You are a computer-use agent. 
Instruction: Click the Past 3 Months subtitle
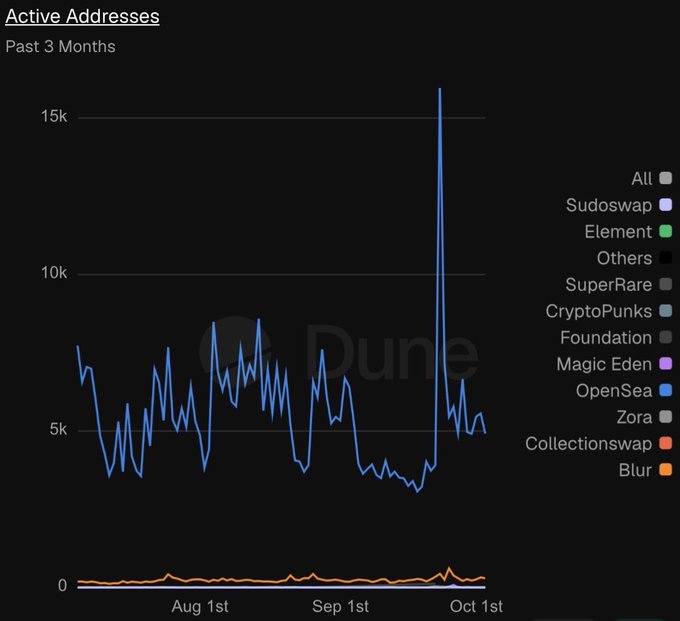tap(60, 46)
